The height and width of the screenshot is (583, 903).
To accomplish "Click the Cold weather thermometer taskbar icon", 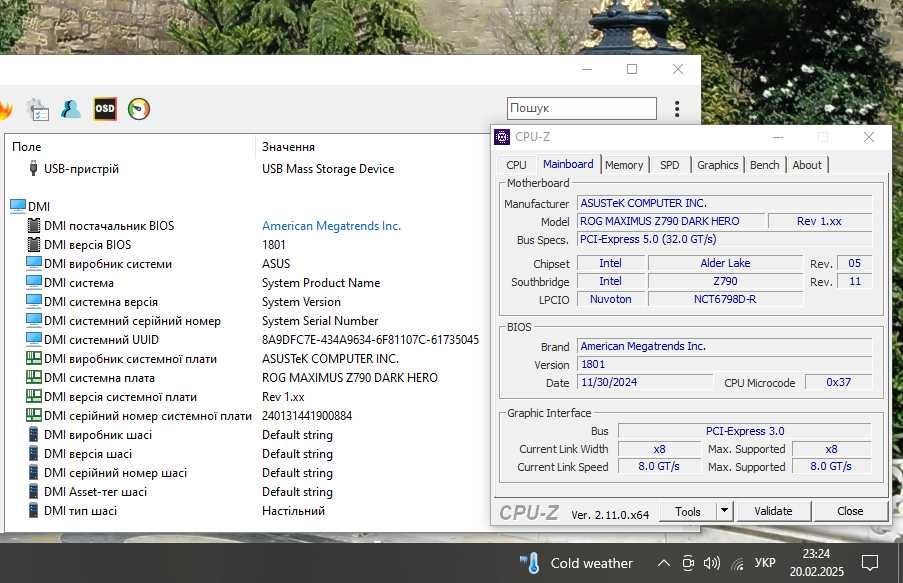I will [530, 563].
